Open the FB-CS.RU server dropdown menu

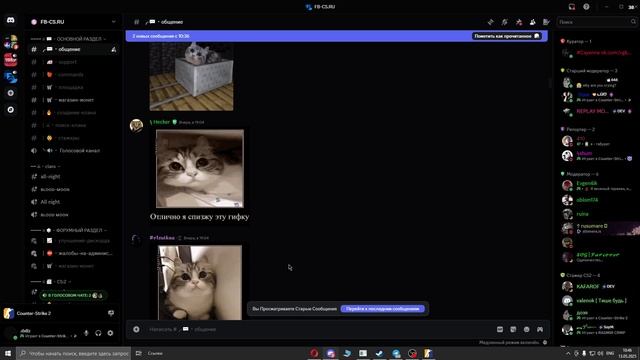tap(73, 22)
